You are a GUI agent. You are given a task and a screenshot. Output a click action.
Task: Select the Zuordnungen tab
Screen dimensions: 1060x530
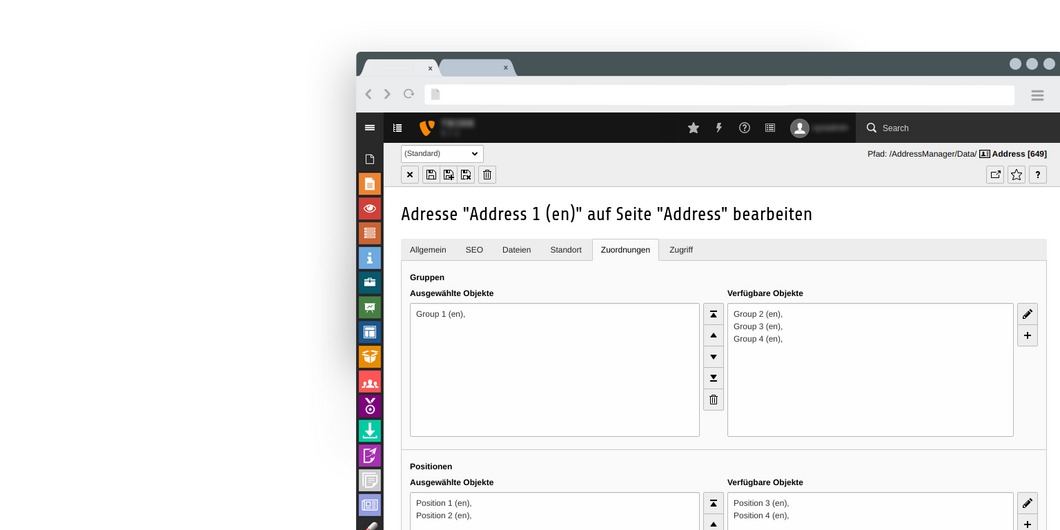pyautogui.click(x=625, y=249)
